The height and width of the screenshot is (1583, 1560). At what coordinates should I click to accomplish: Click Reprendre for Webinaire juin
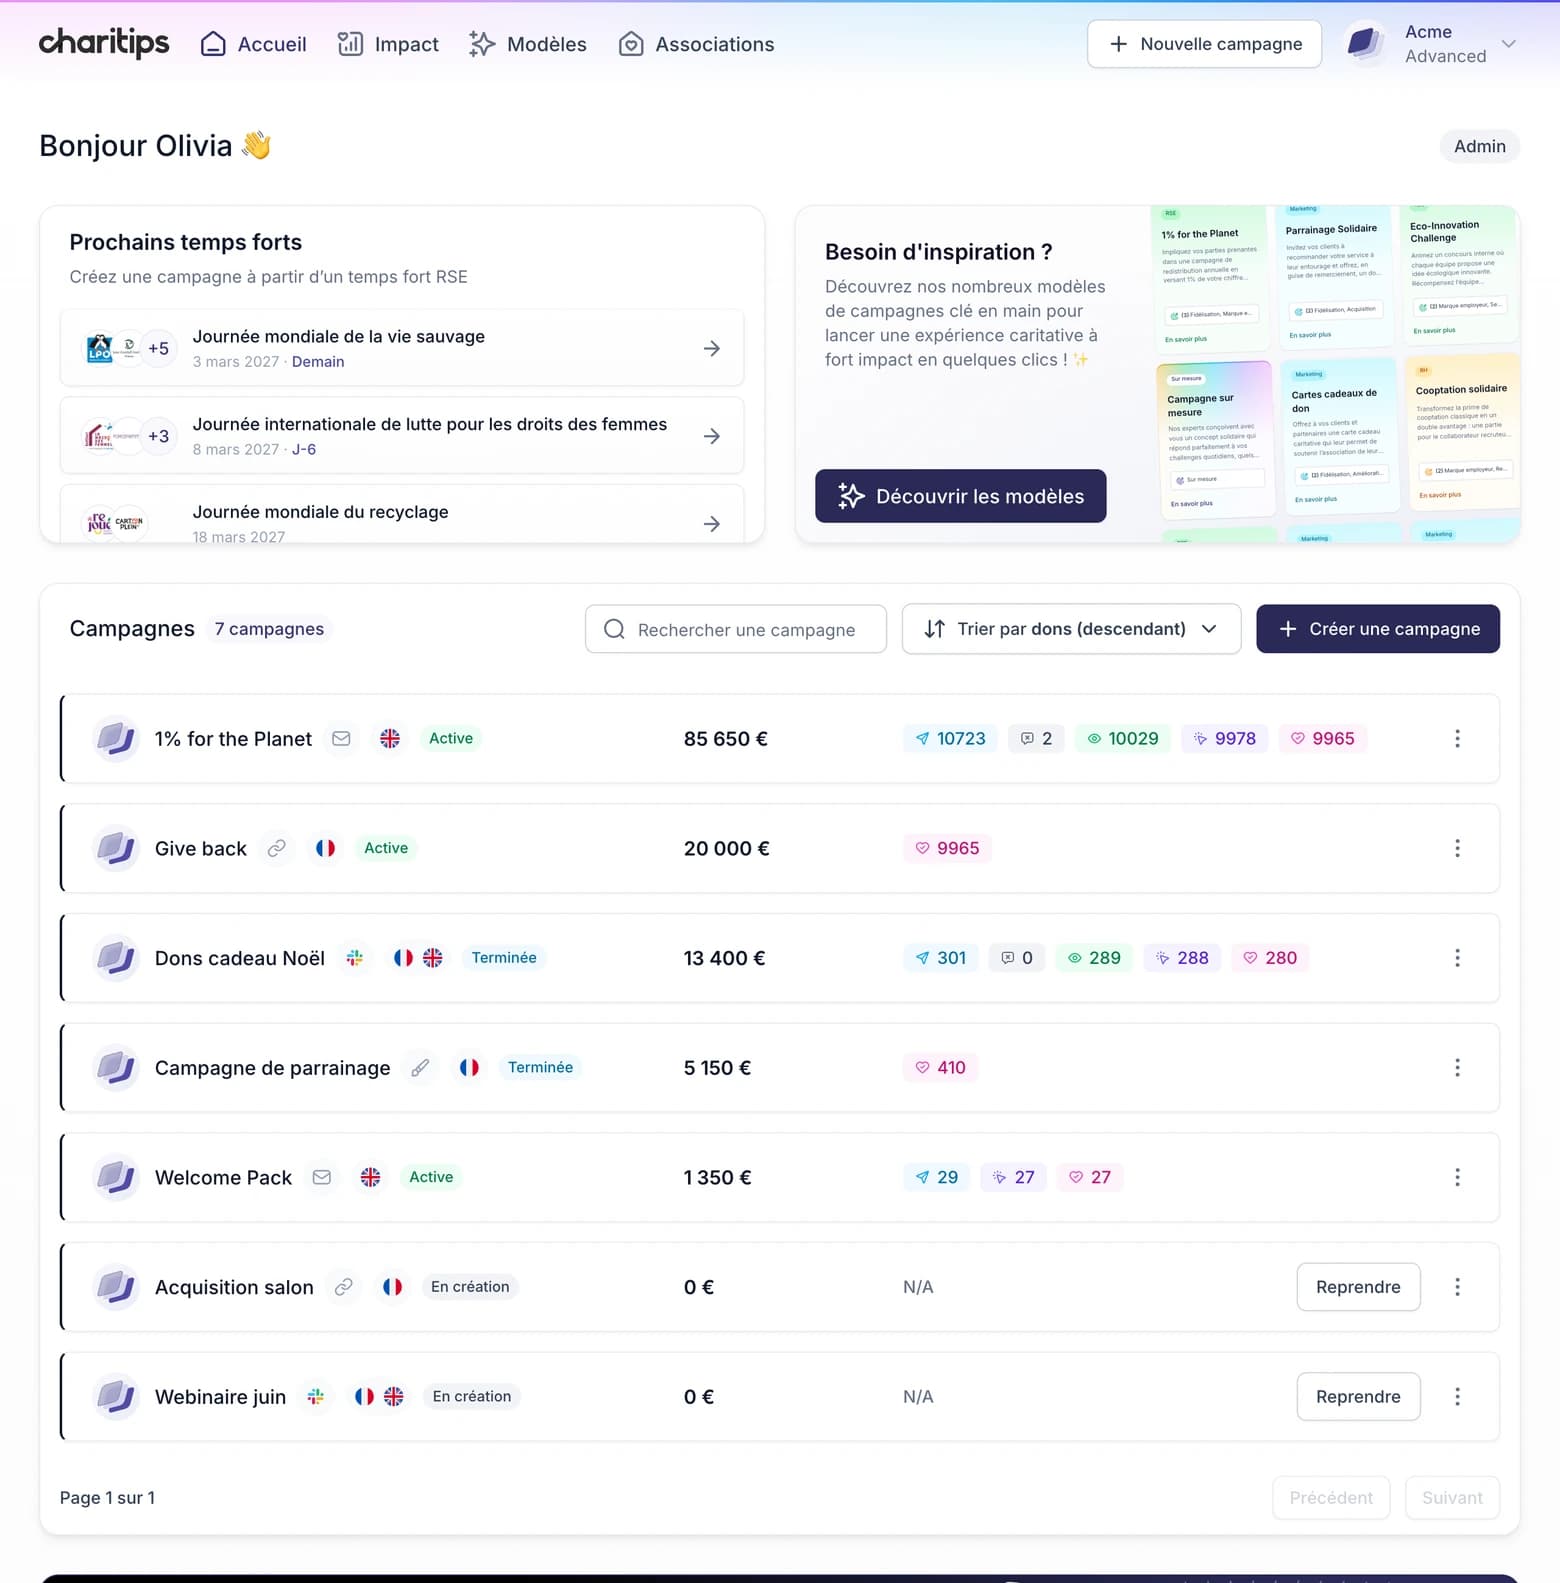tap(1358, 1396)
